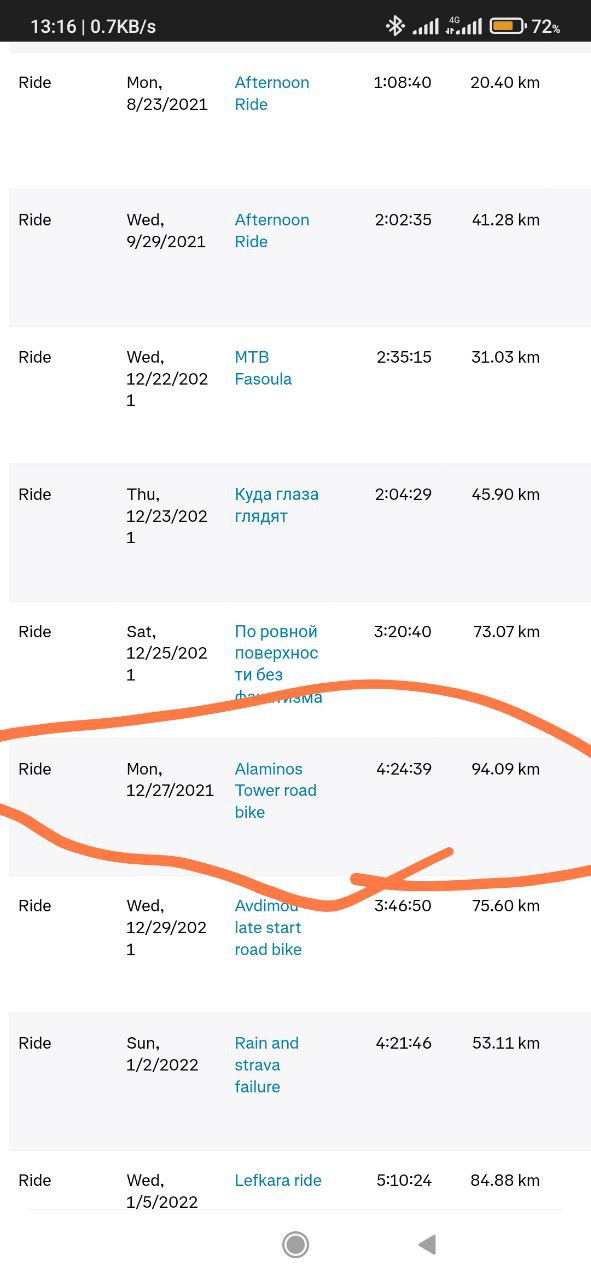Tap the Bluetooth status icon
The height and width of the screenshot is (1280, 591).
[395, 26]
